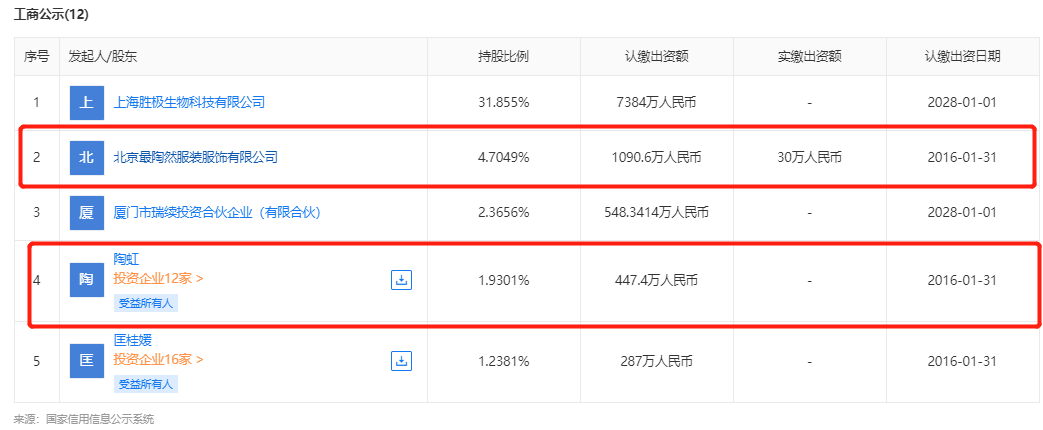
Task: Select 2028-01-01 date in 上海胜极 row
Action: (x=962, y=103)
